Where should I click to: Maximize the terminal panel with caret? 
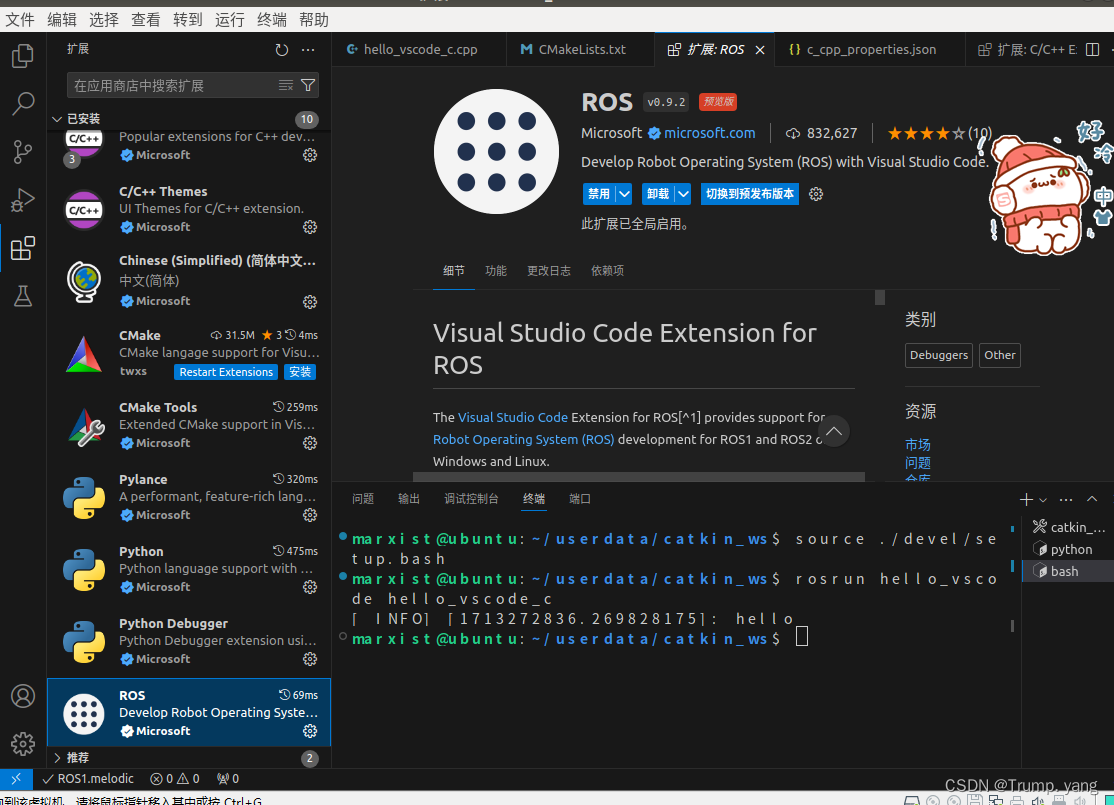click(x=1092, y=499)
